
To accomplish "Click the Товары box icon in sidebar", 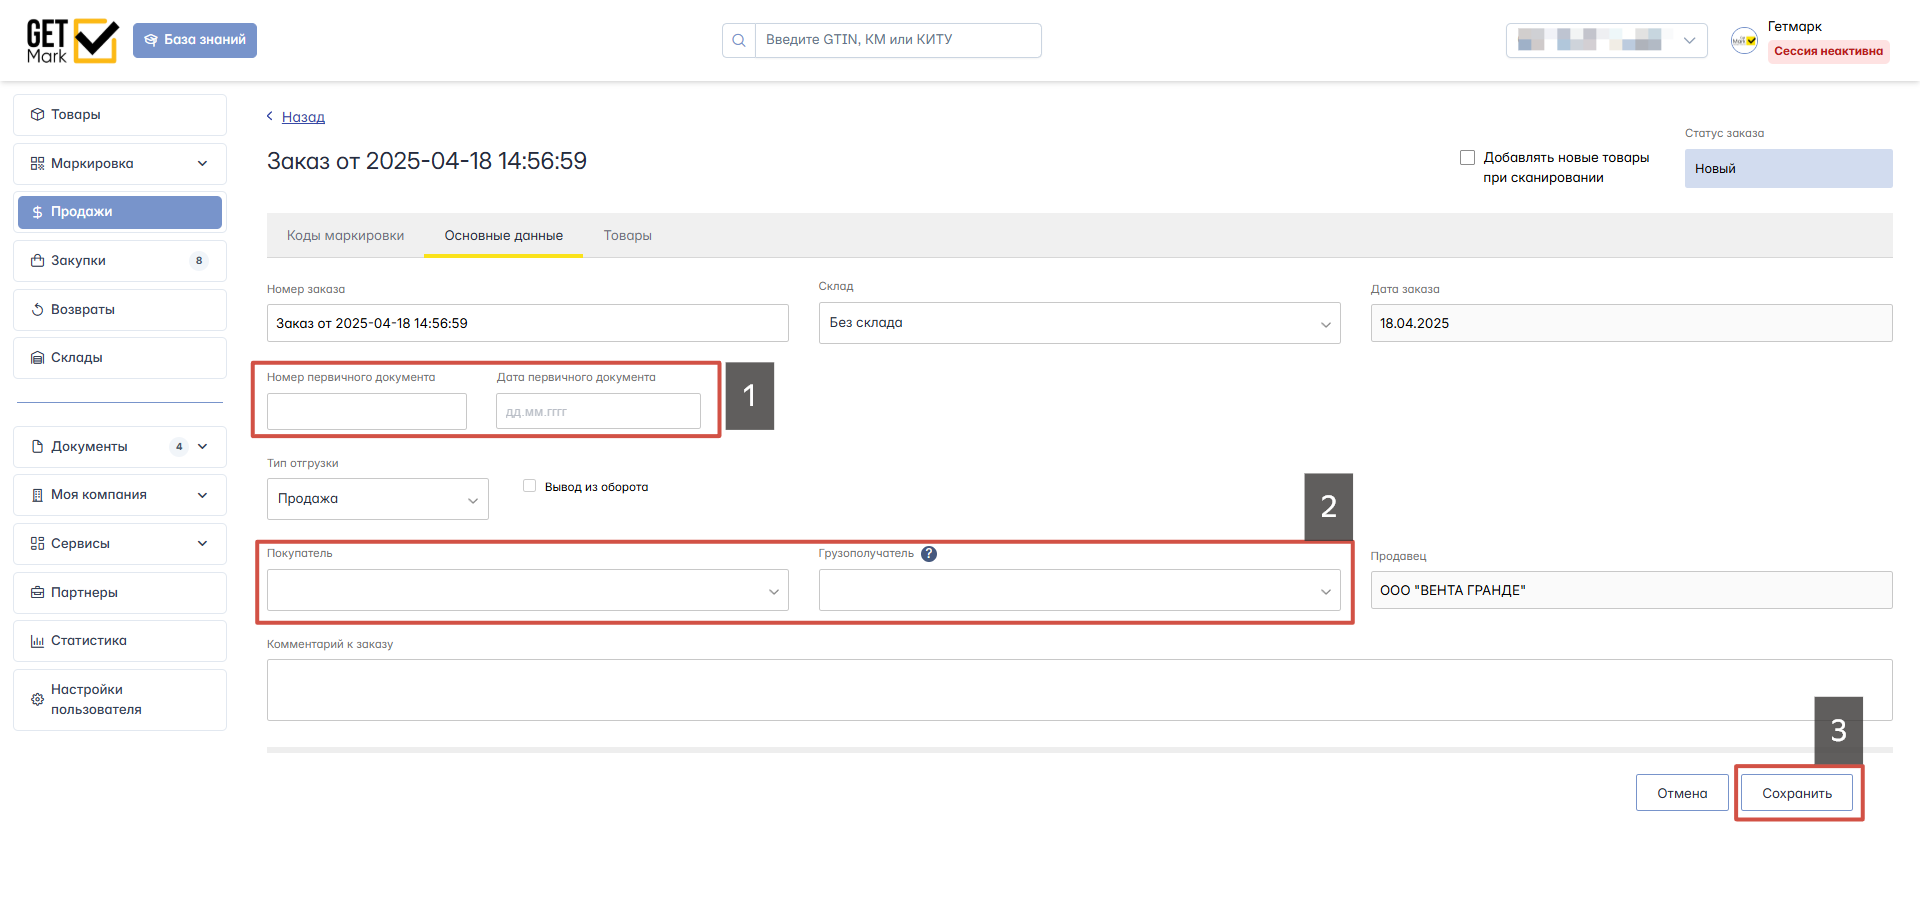I will coord(37,115).
